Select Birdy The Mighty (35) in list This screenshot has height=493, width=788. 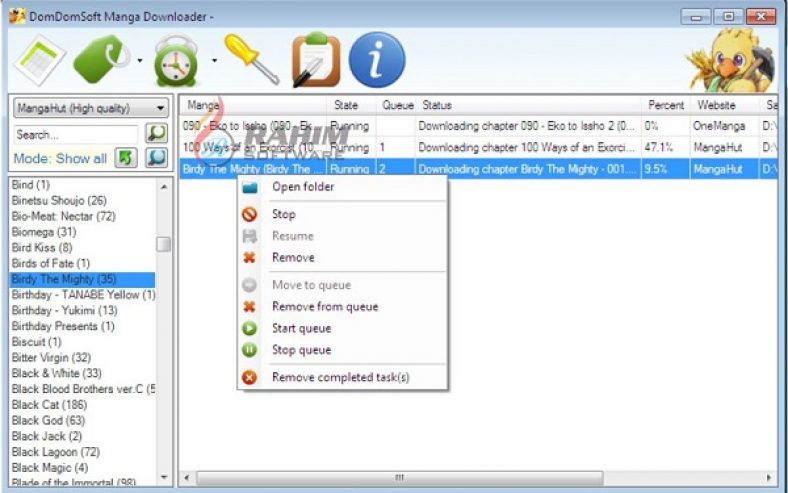[x=82, y=279]
